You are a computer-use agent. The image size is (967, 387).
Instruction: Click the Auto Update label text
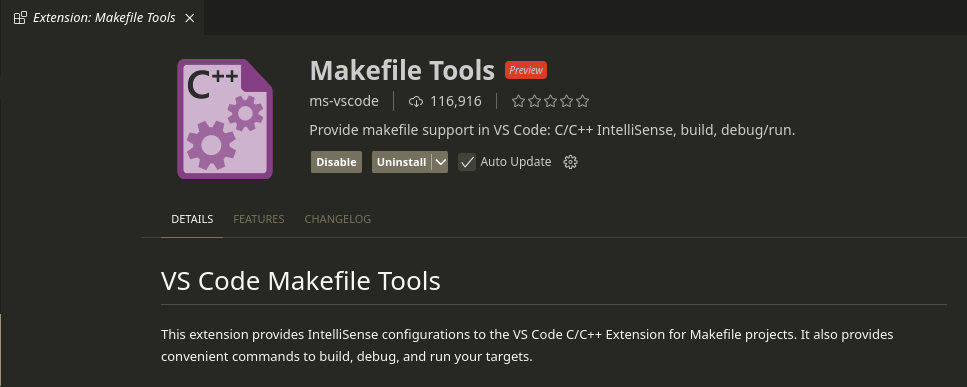[516, 161]
